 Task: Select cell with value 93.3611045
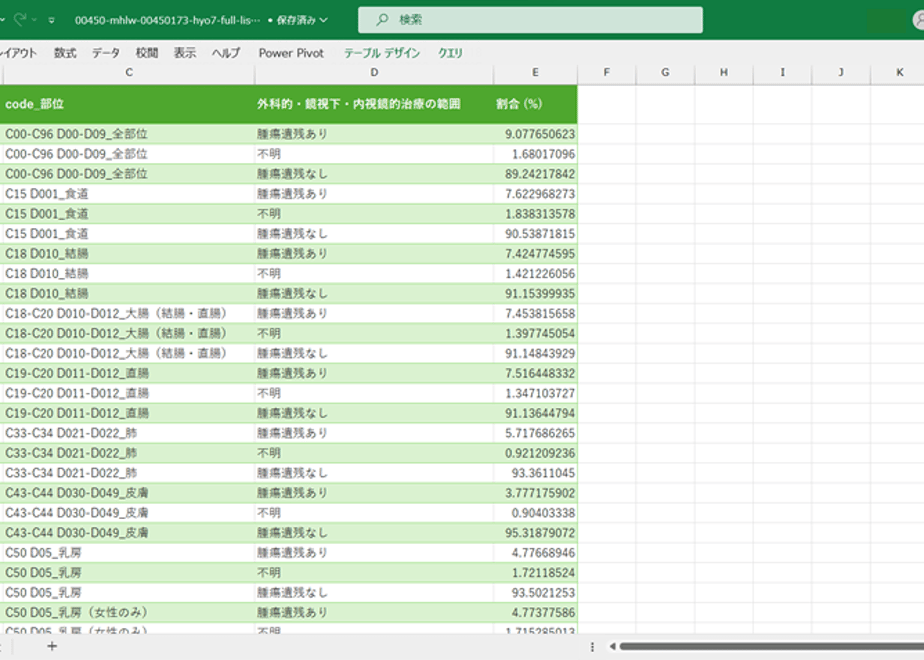[x=535, y=473]
